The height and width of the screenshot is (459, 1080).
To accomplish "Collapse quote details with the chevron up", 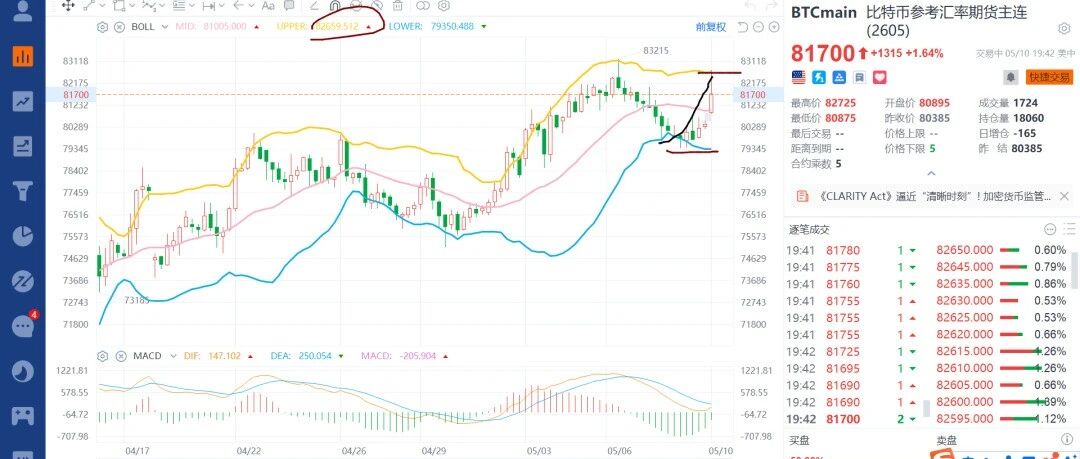I will point(931,174).
